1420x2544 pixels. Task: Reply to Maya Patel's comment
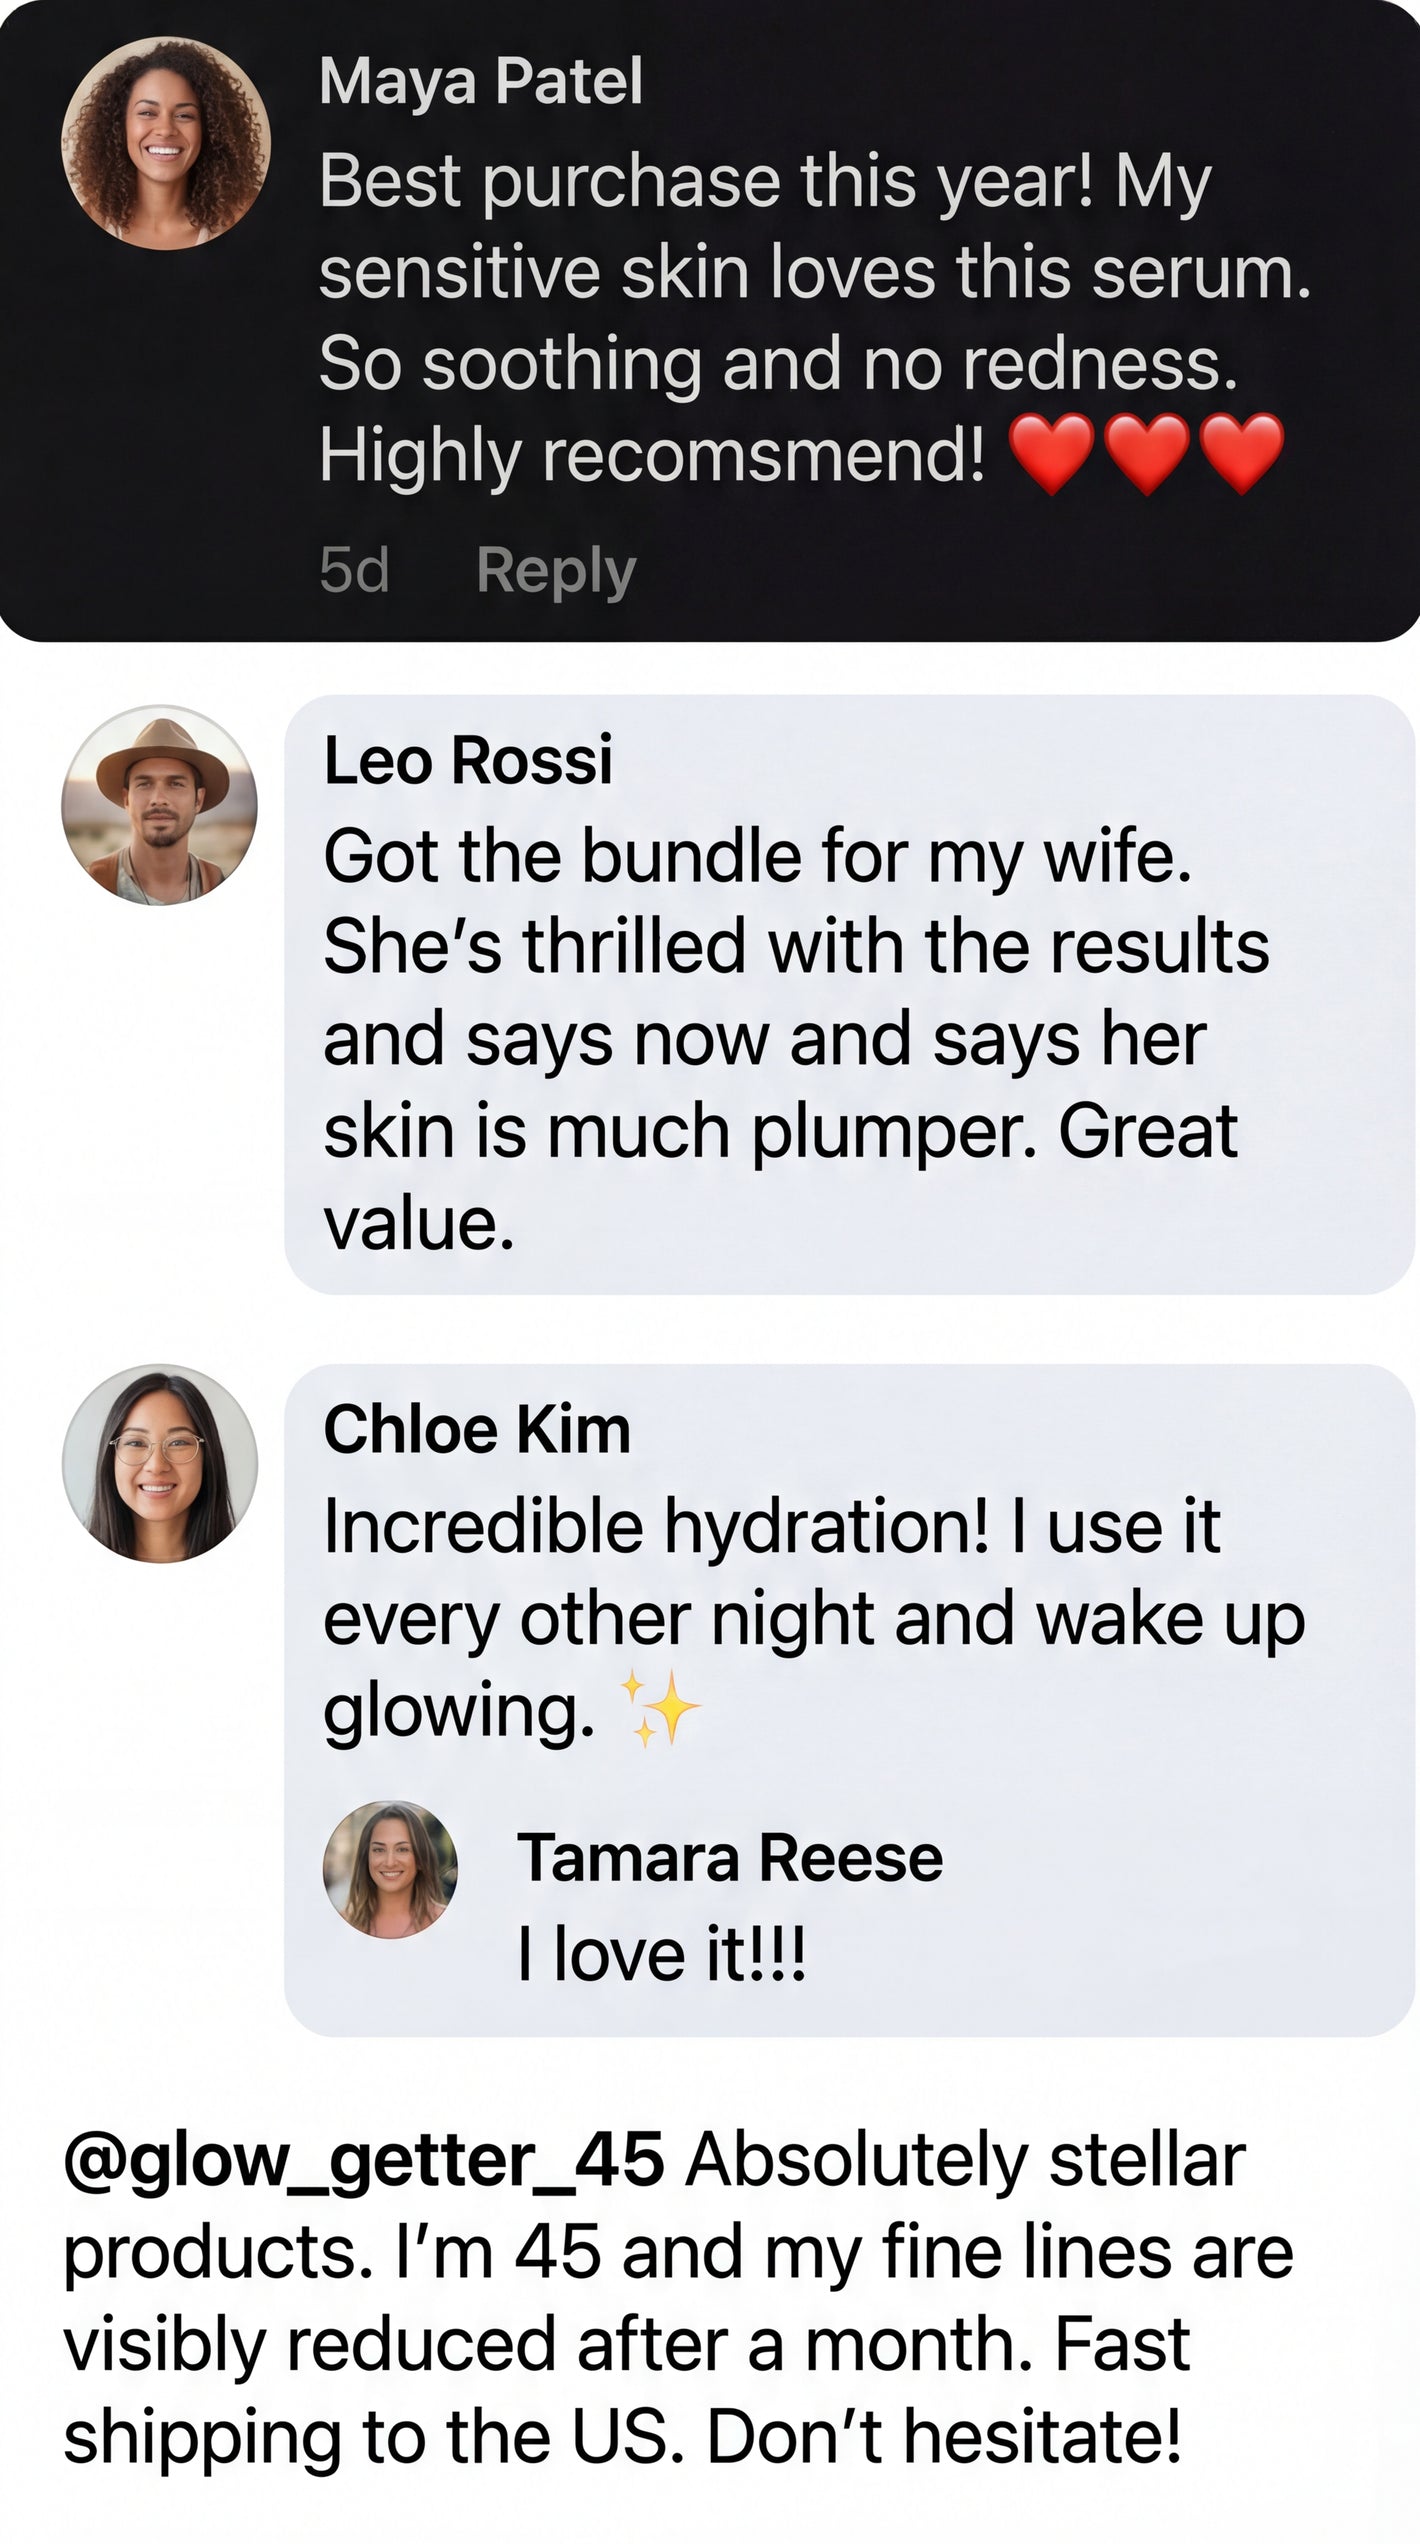point(556,571)
